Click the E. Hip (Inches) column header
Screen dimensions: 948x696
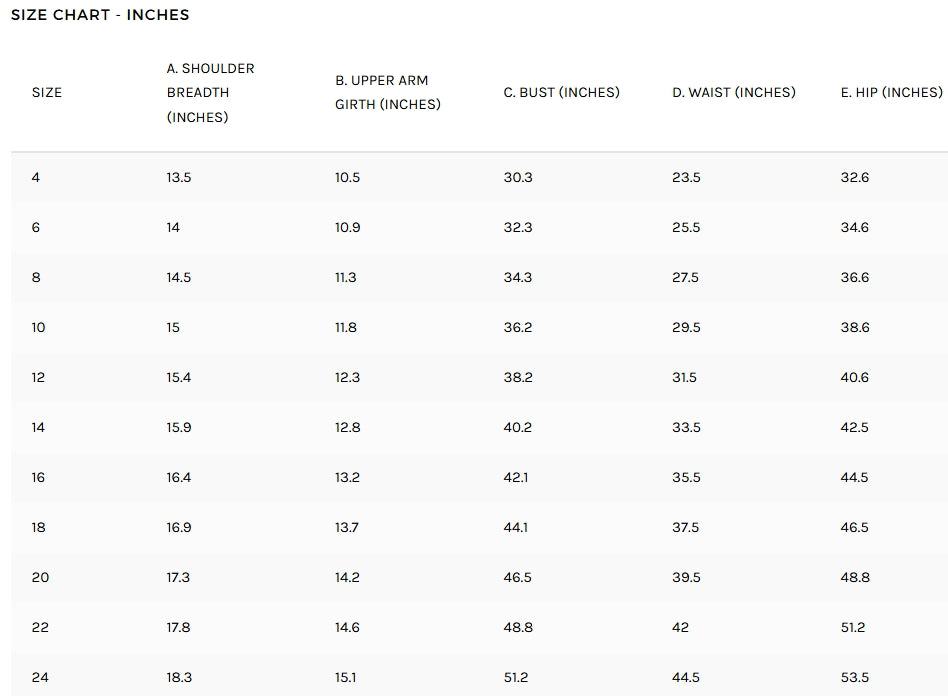coord(891,92)
